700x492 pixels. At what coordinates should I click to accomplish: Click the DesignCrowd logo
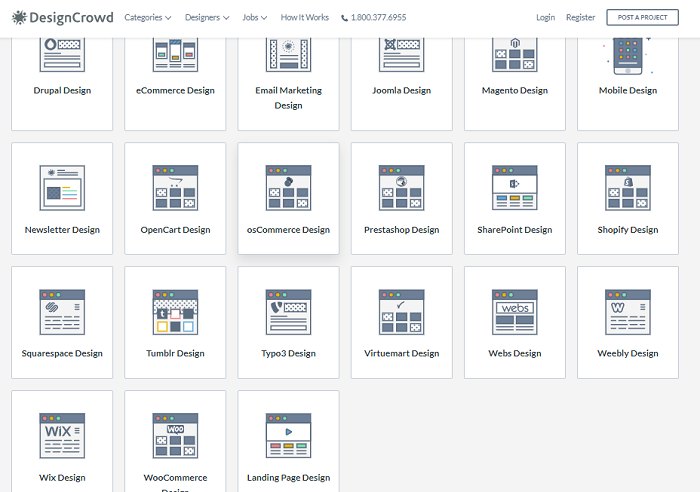(62, 17)
